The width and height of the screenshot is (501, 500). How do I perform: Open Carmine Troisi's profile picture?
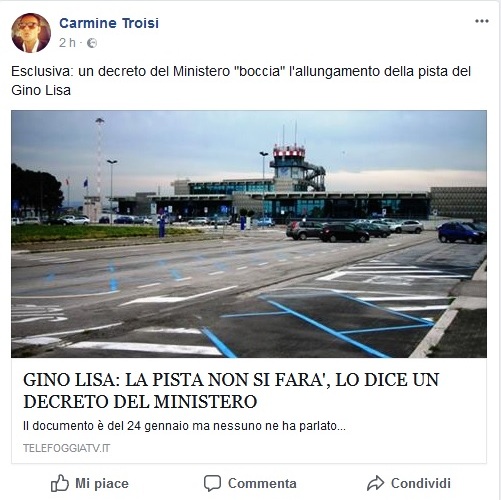coord(31,33)
